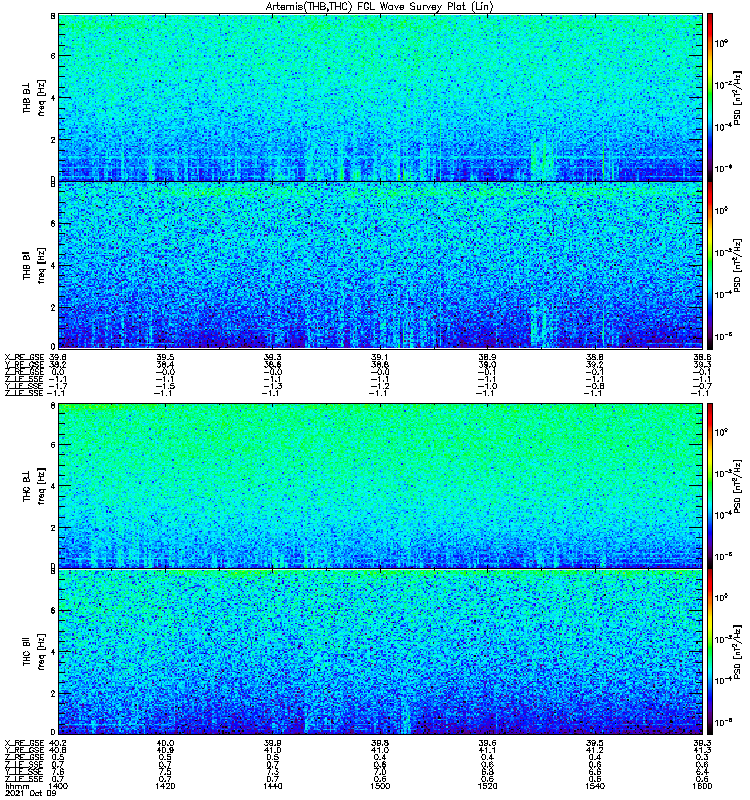Click inside the THC B-perpendicular spectrogram panel
This screenshot has width=750, height=800.
[381, 486]
